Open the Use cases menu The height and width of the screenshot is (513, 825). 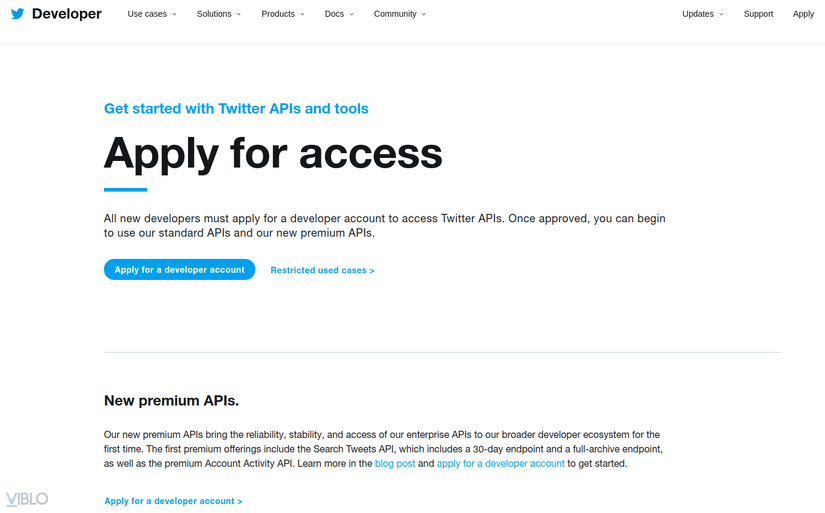(x=152, y=14)
